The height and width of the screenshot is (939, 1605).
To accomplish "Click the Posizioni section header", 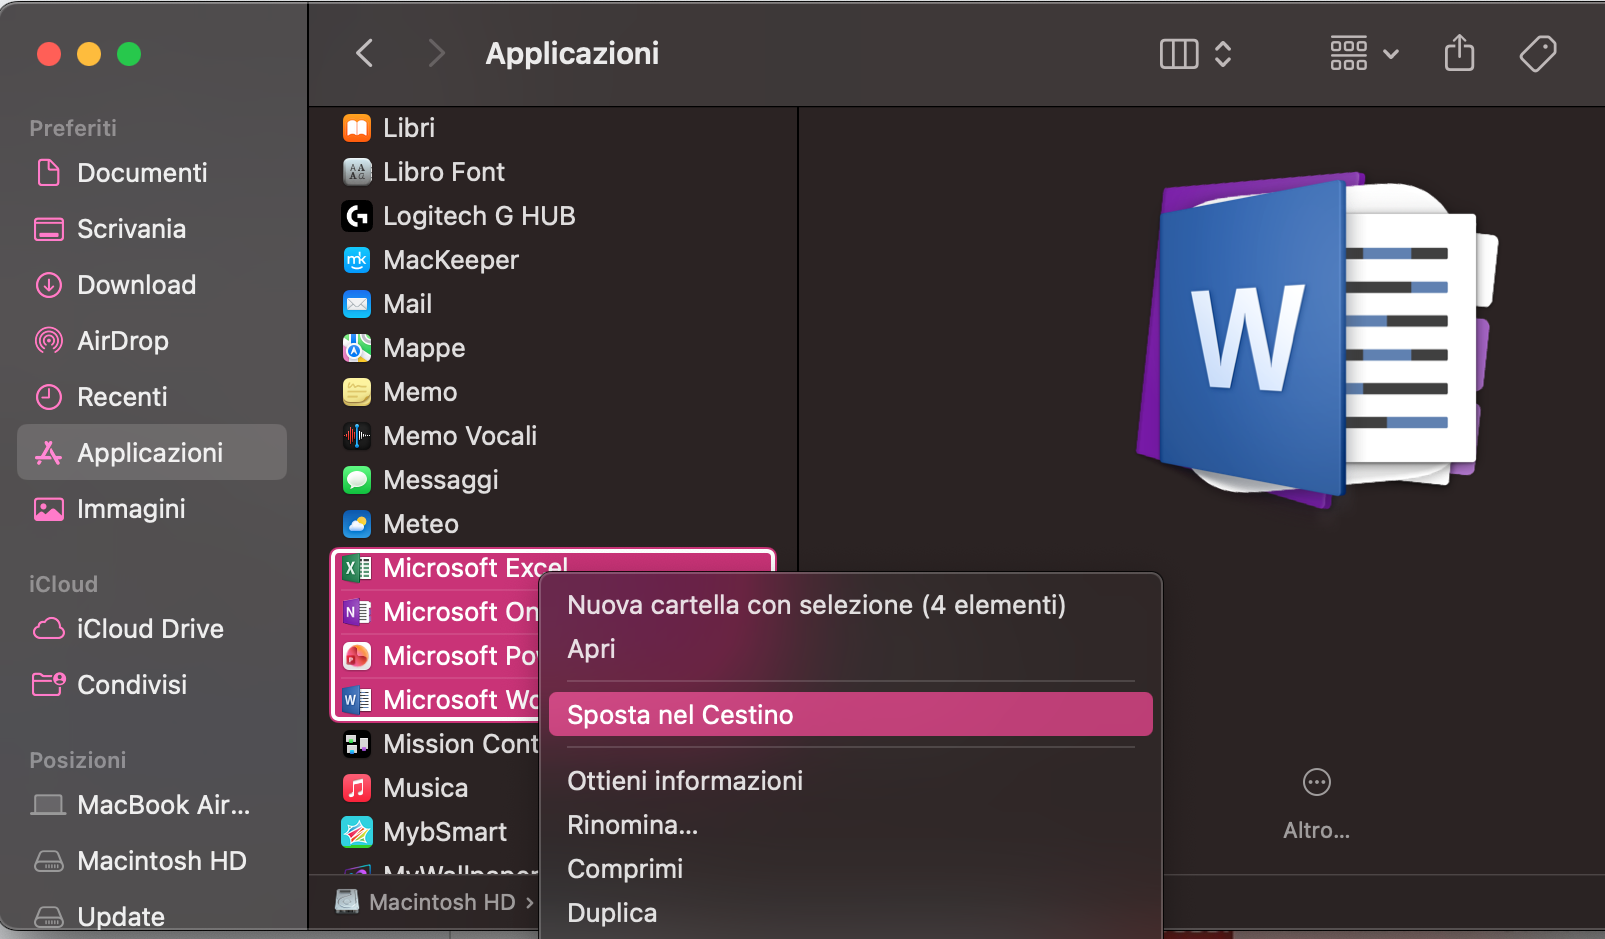I will point(78,760).
